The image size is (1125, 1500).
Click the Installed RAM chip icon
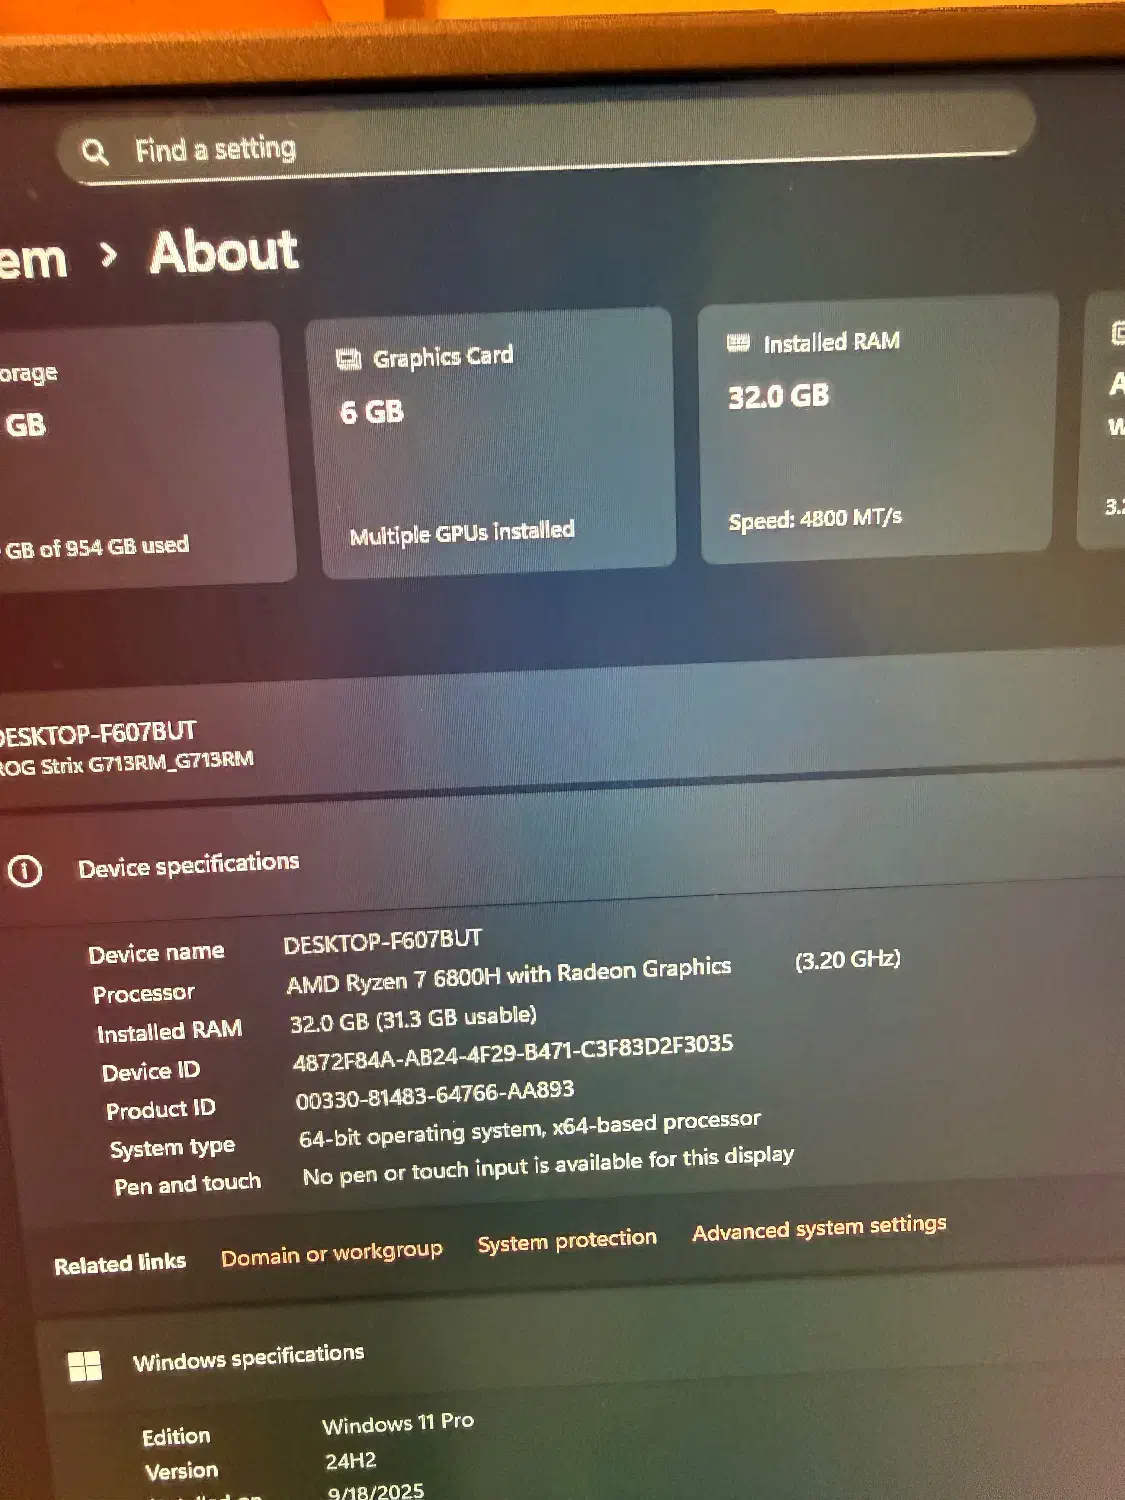pyautogui.click(x=738, y=343)
